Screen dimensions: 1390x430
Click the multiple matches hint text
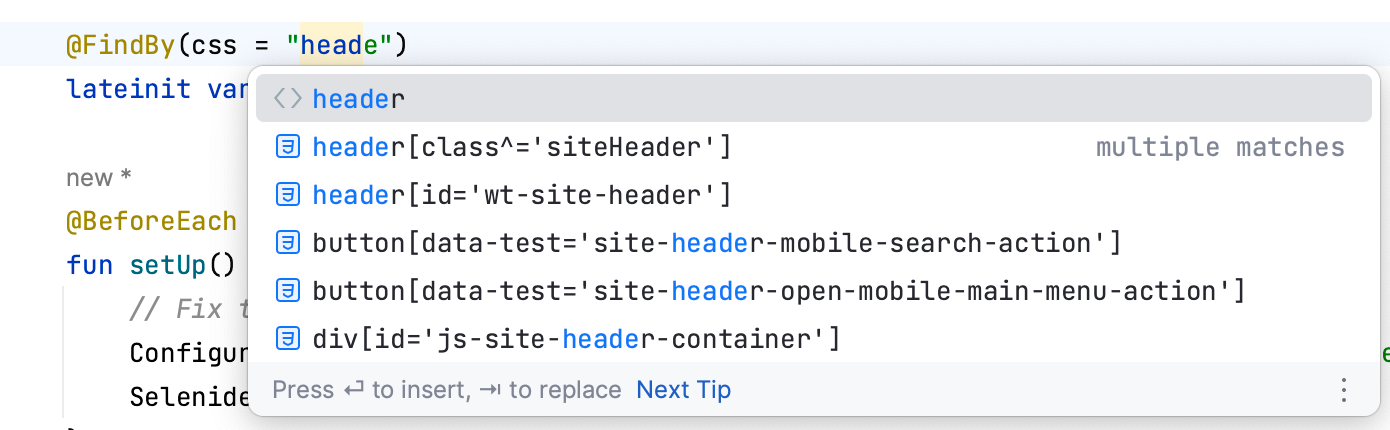coord(1220,148)
